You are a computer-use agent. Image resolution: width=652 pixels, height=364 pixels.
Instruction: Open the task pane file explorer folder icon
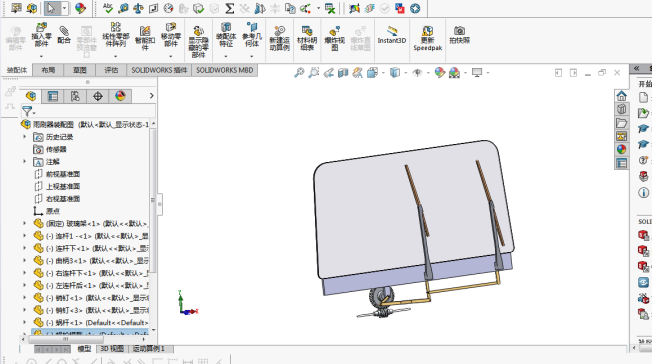click(x=621, y=123)
